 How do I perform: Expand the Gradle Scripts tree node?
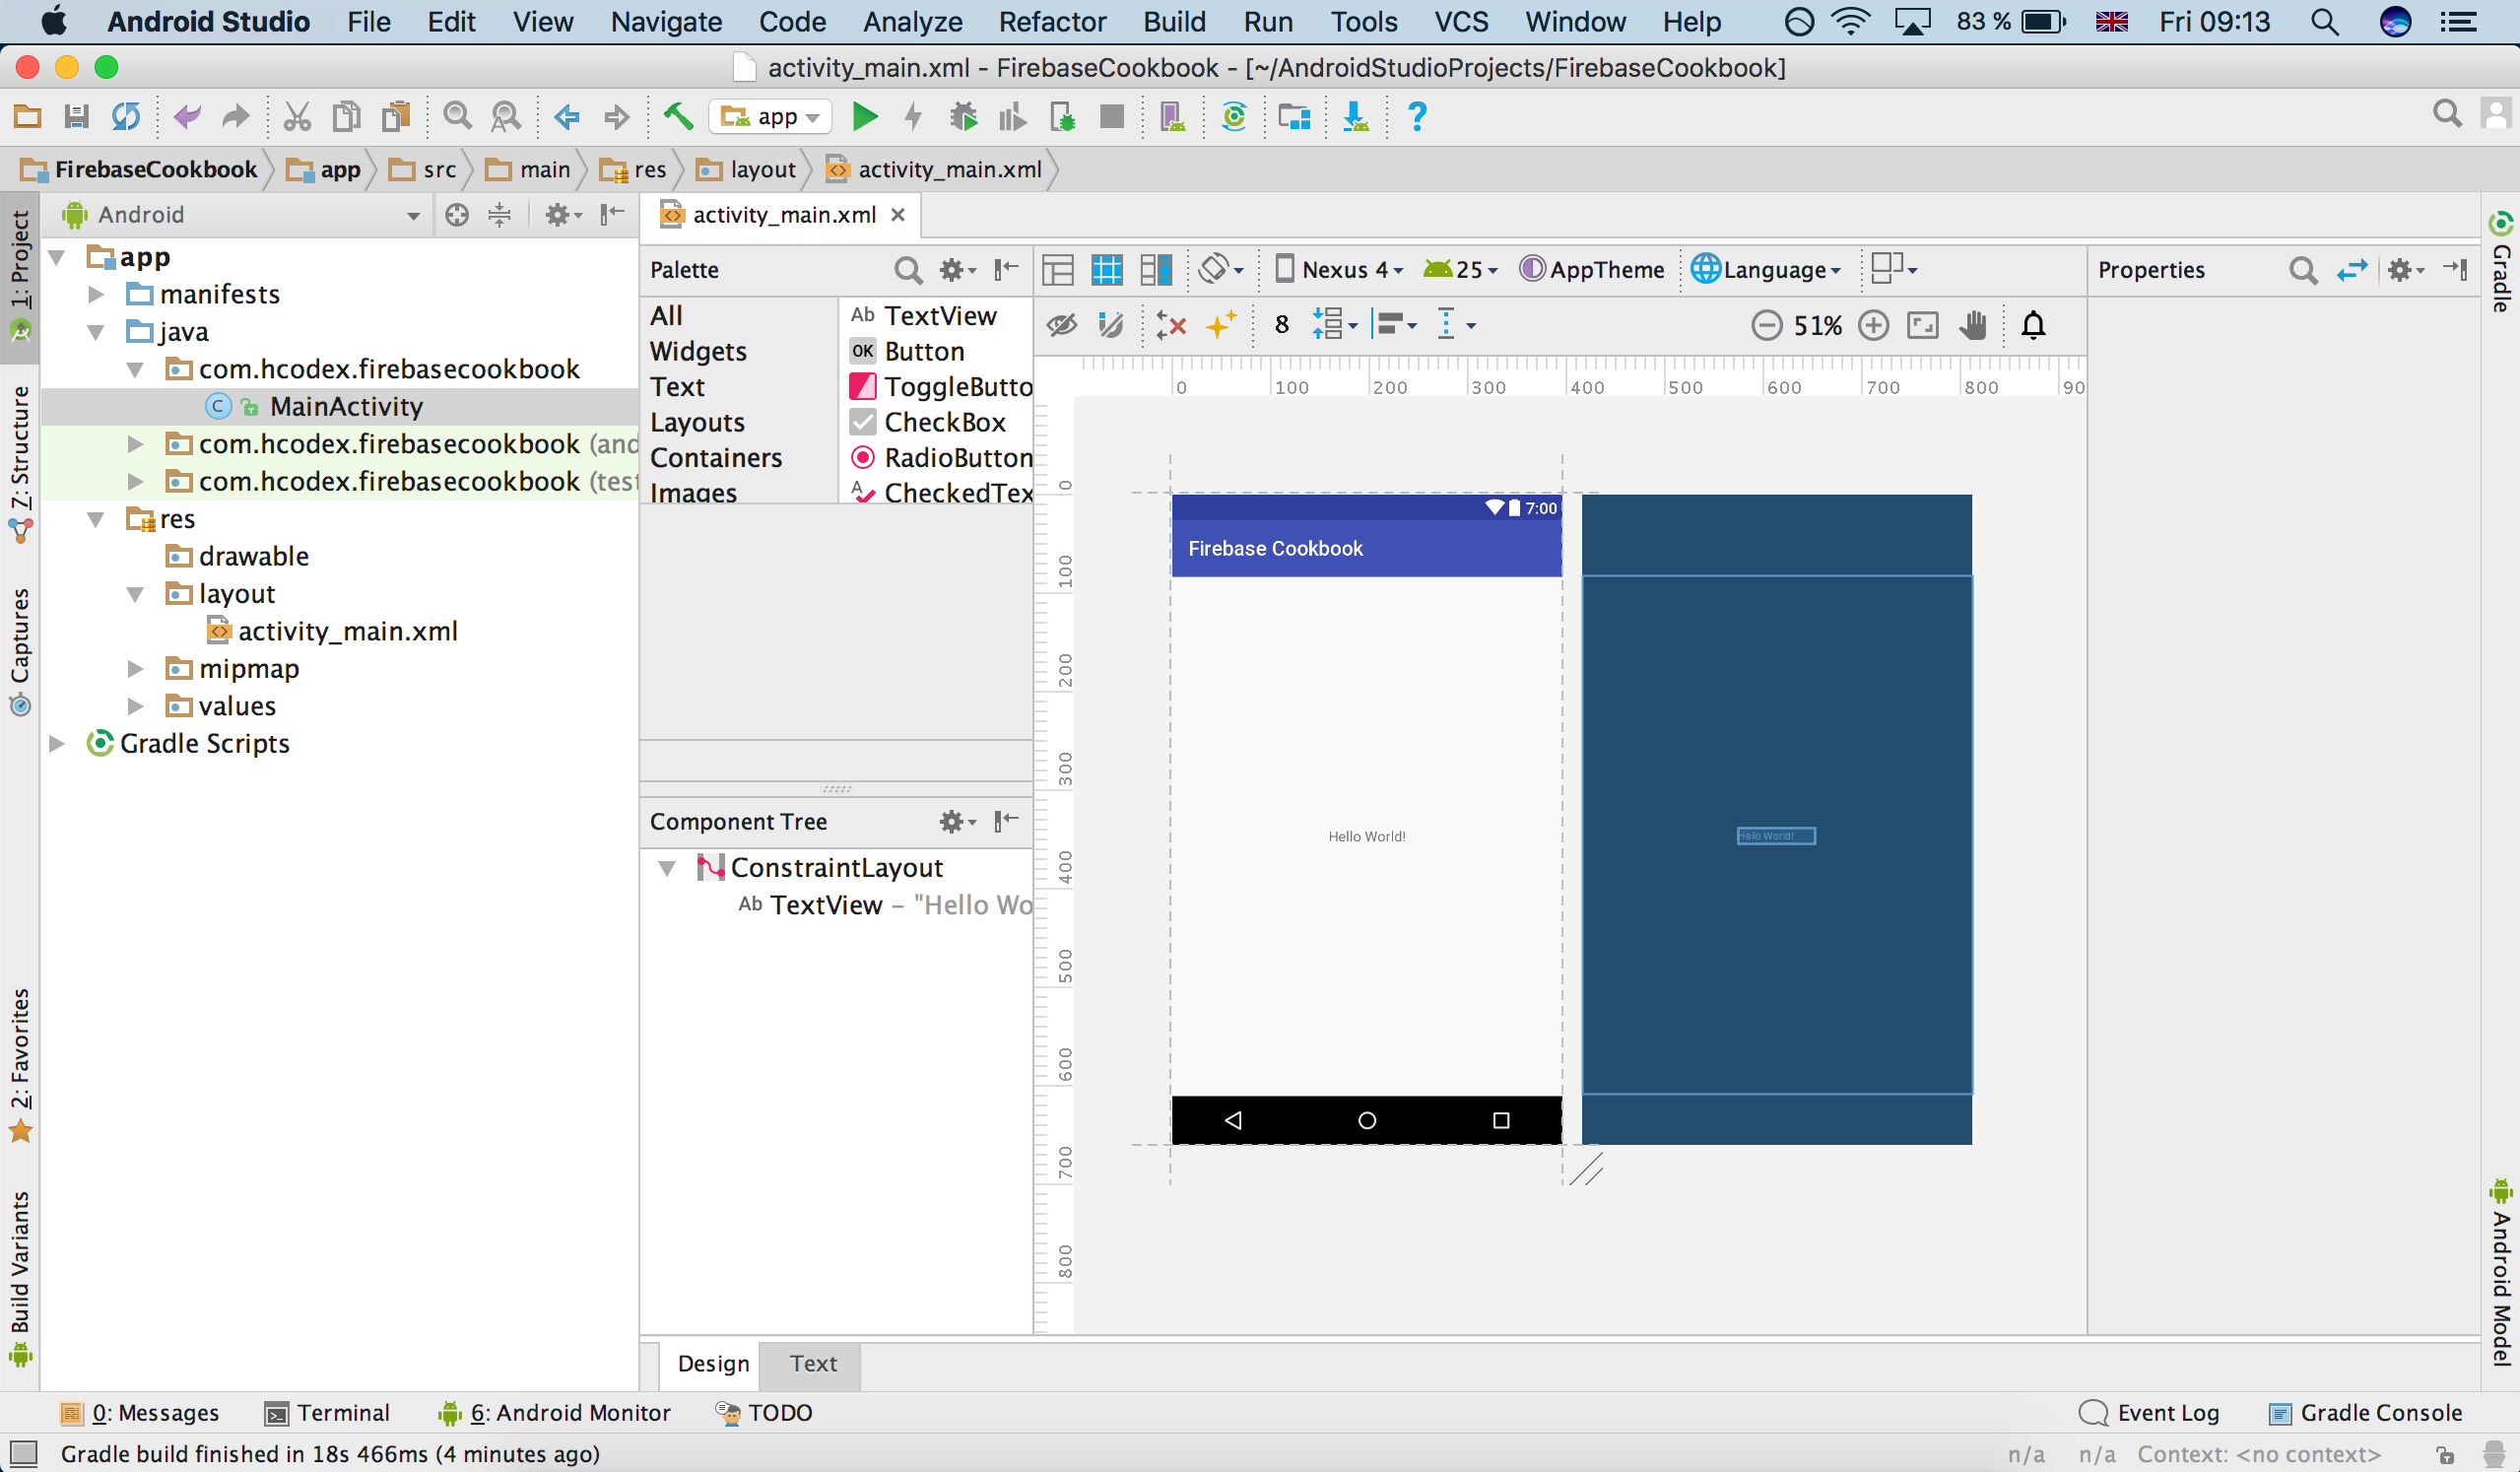(57, 743)
